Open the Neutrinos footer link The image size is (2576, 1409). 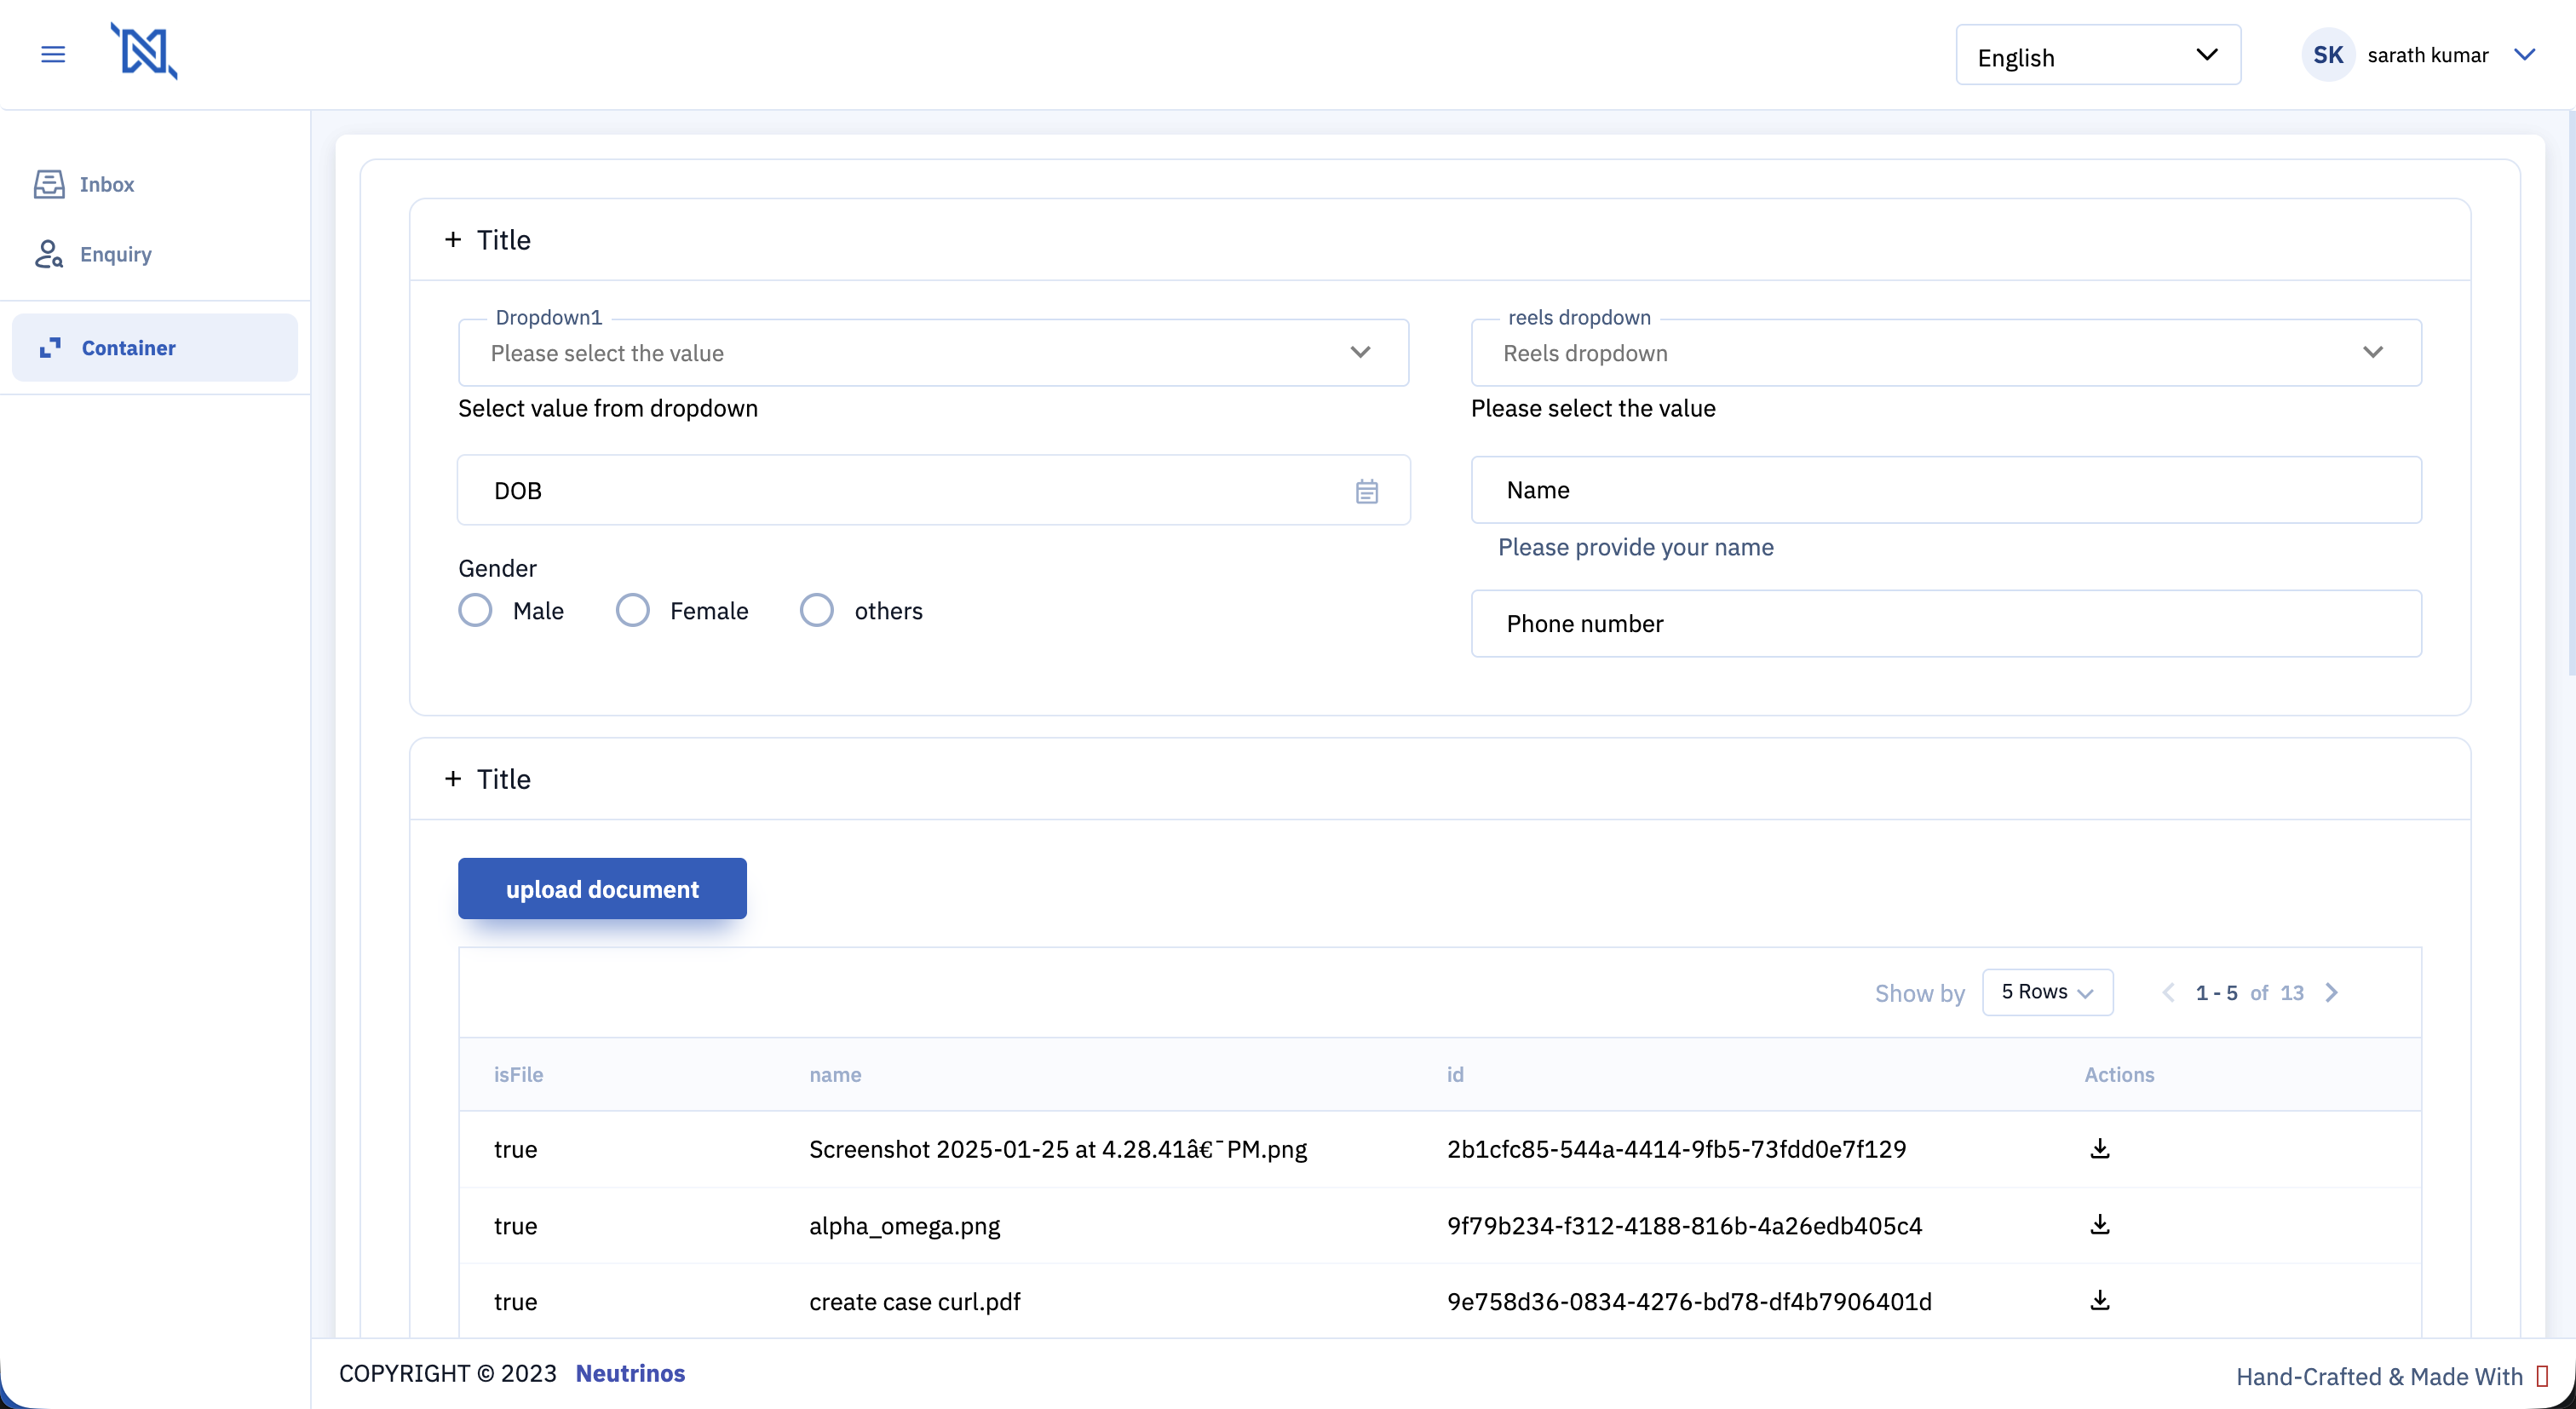(x=630, y=1373)
